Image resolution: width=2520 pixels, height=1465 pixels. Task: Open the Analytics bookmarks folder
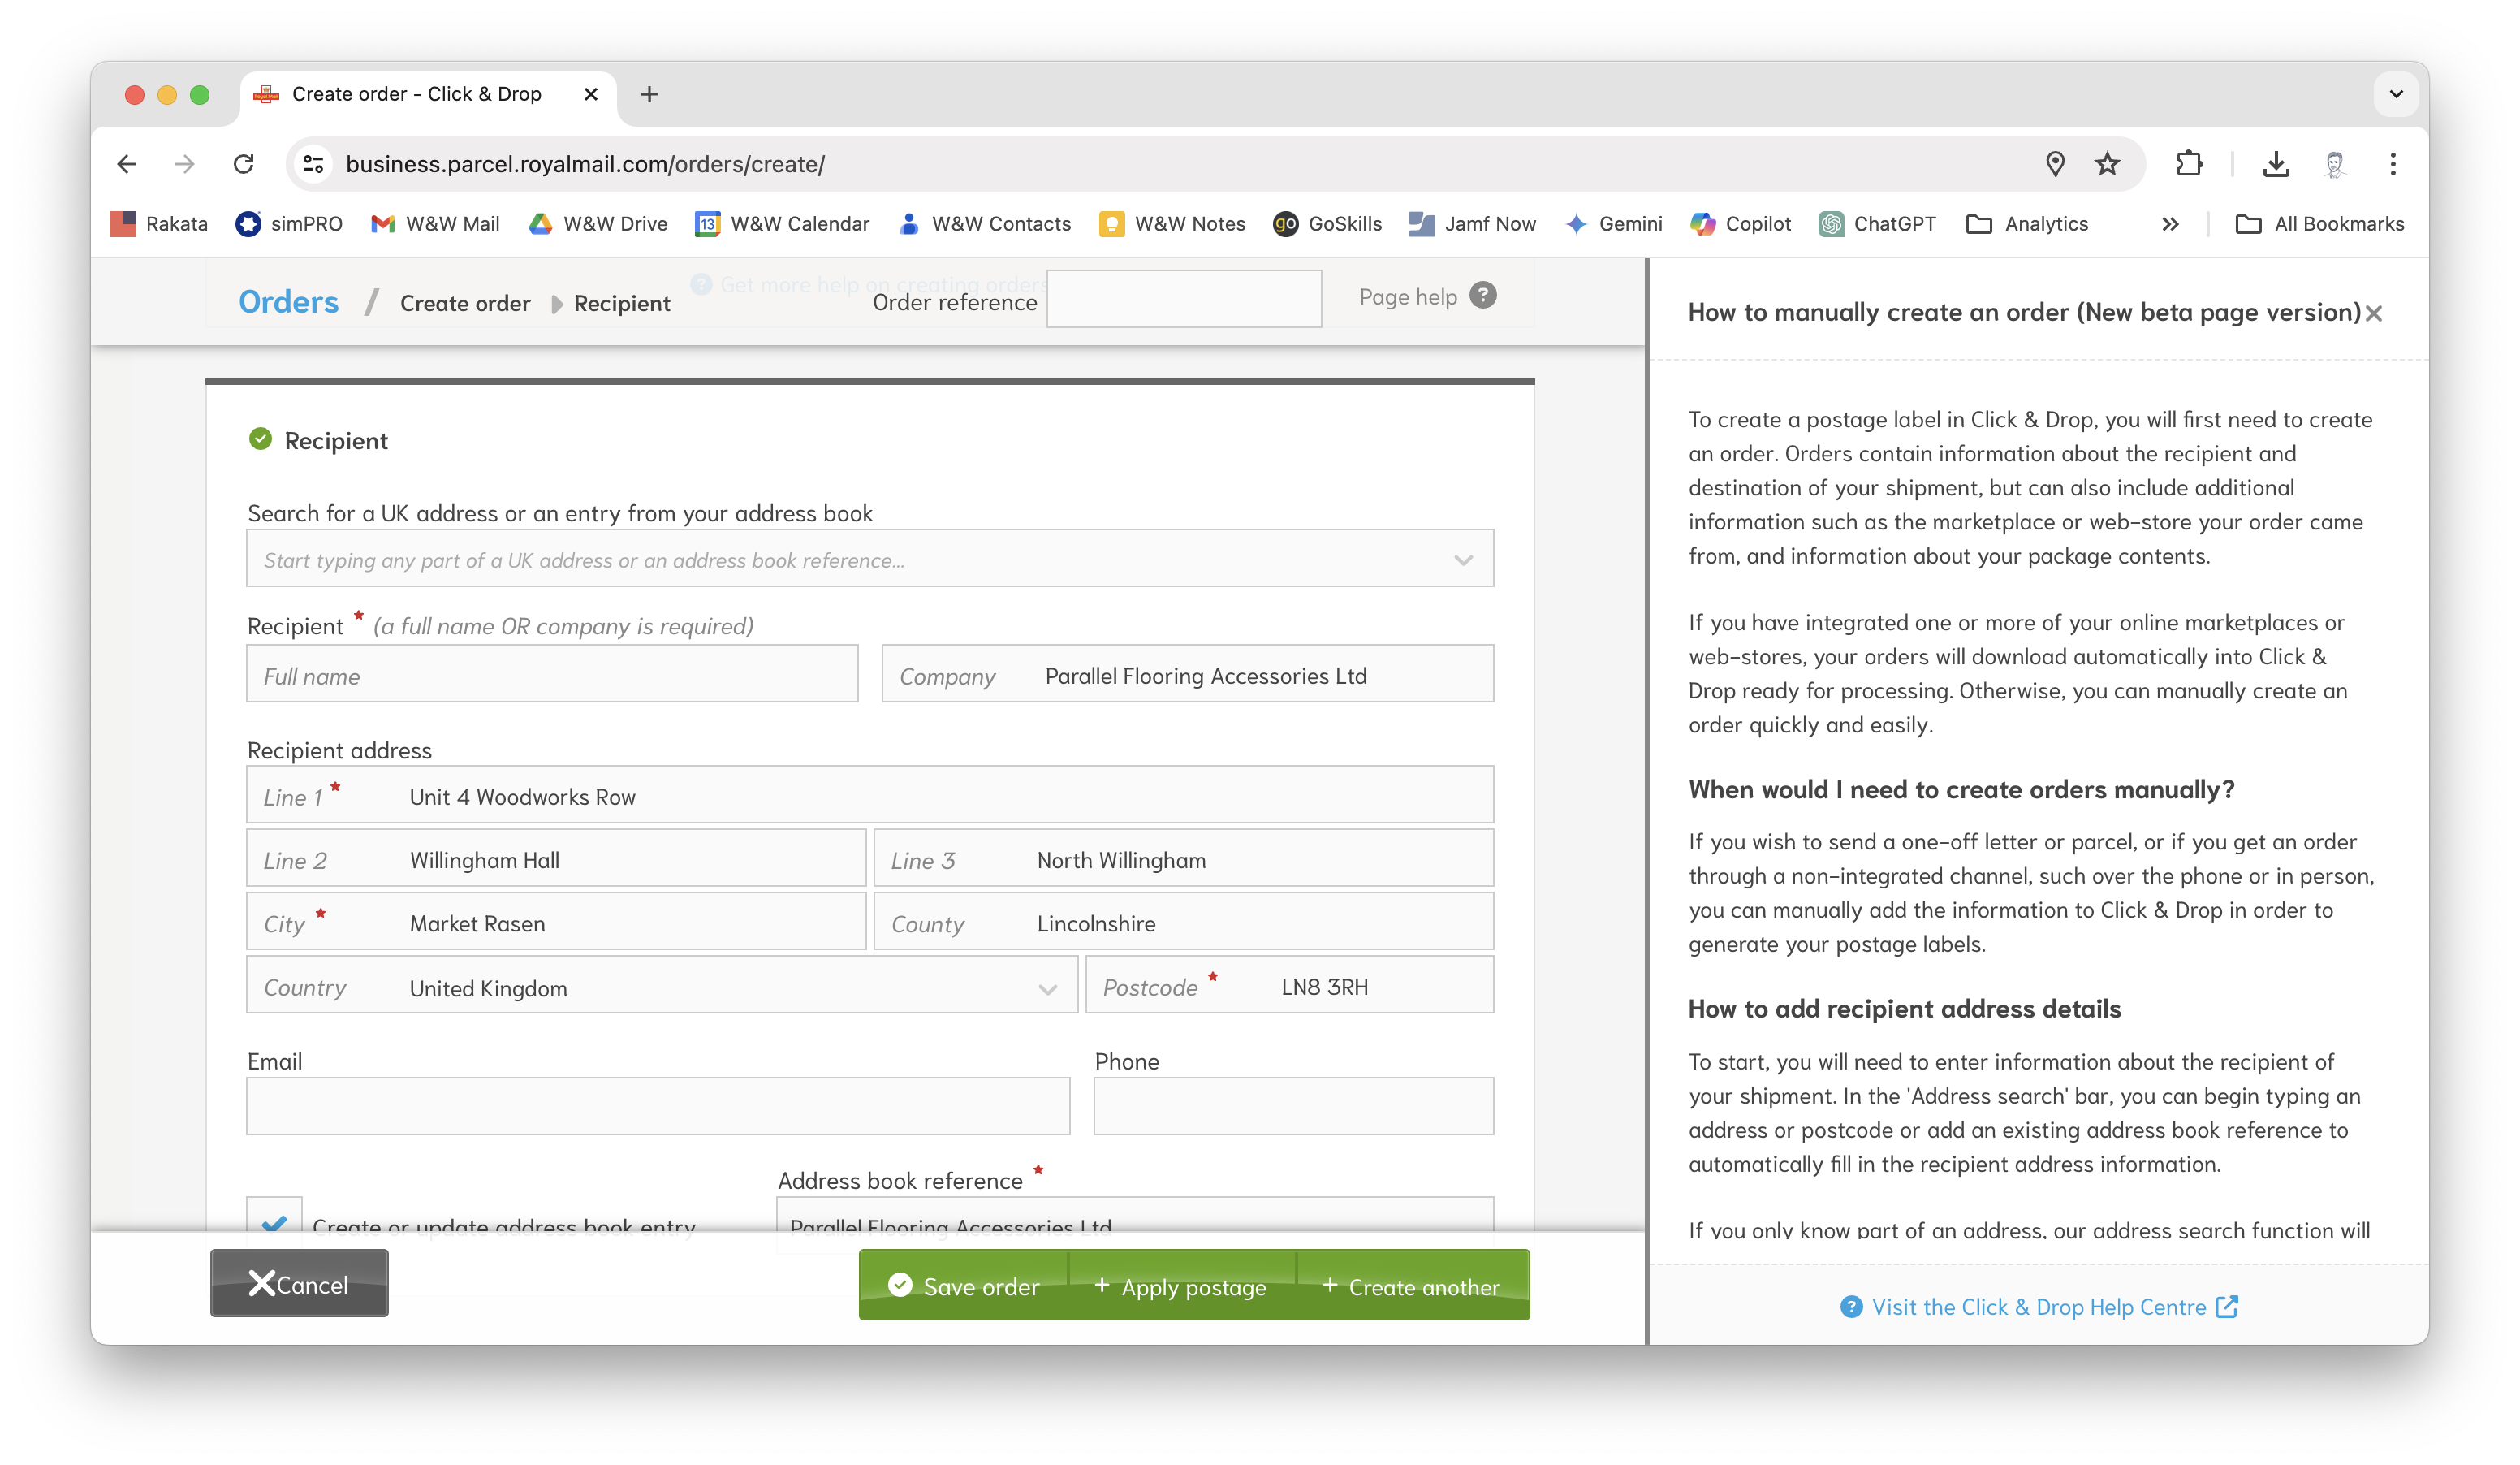point(2026,224)
